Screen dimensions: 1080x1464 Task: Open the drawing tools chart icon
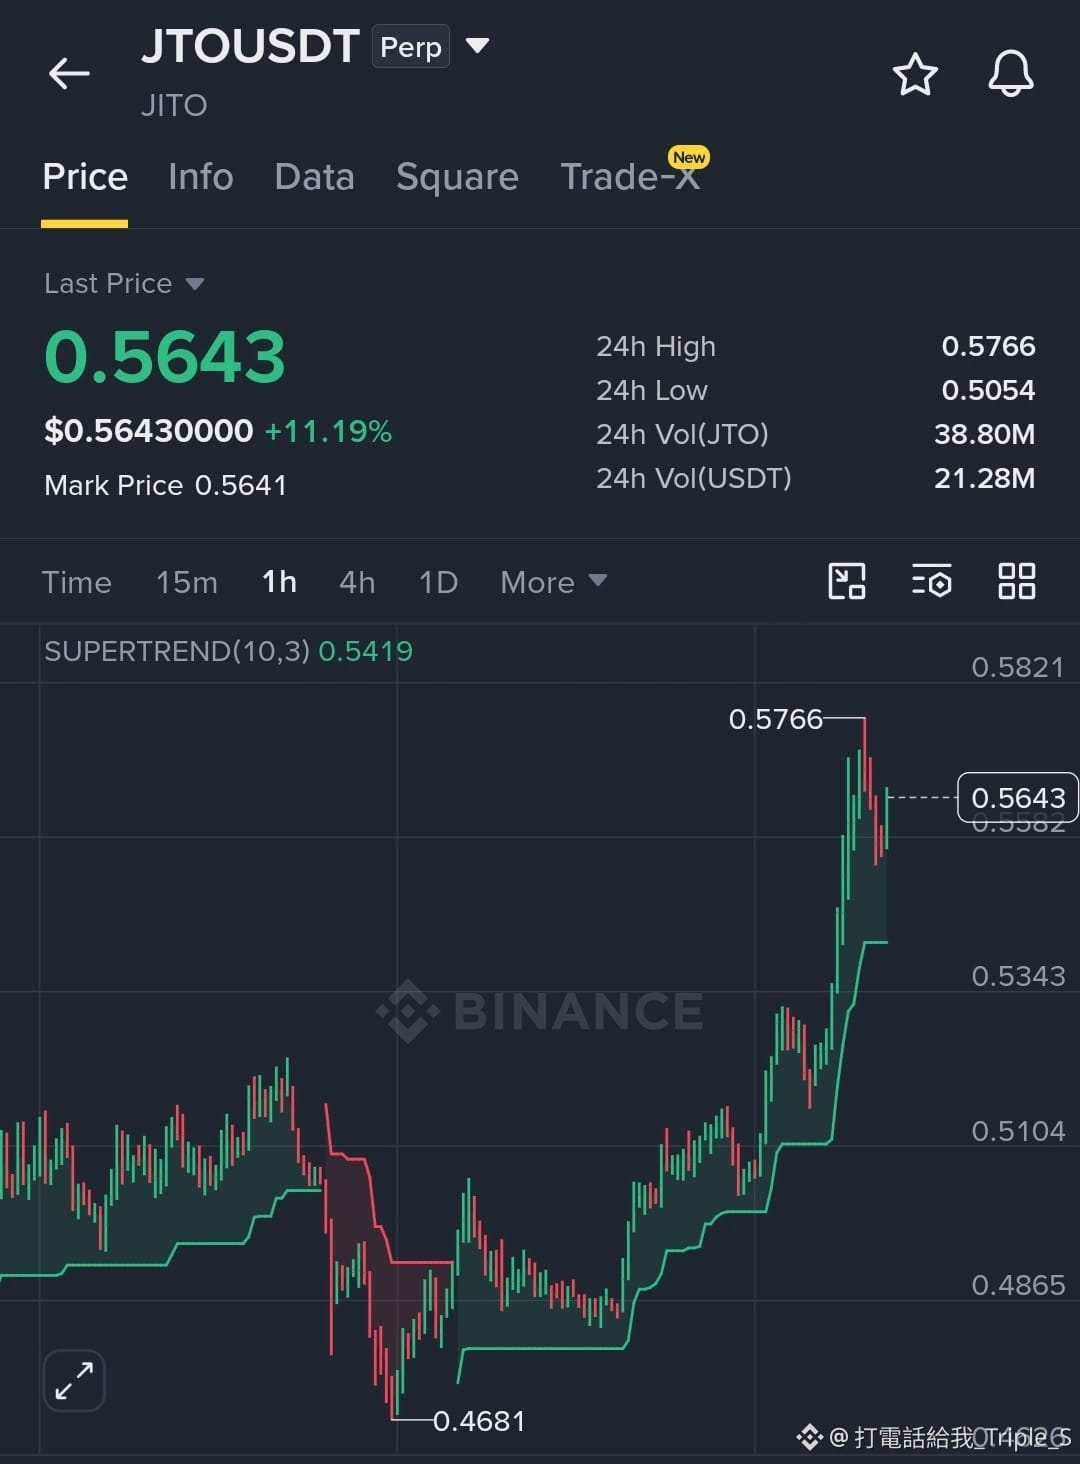point(847,581)
